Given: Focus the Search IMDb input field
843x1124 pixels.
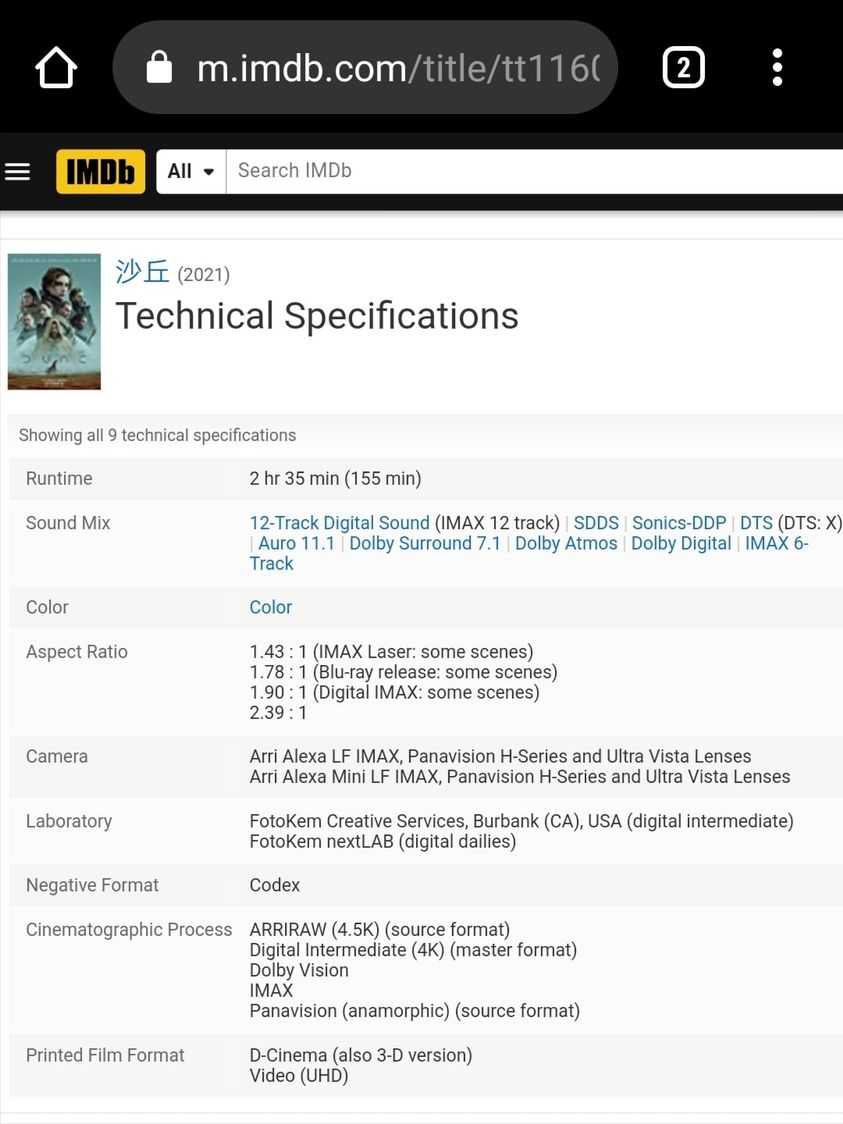Looking at the screenshot, I should tap(530, 171).
